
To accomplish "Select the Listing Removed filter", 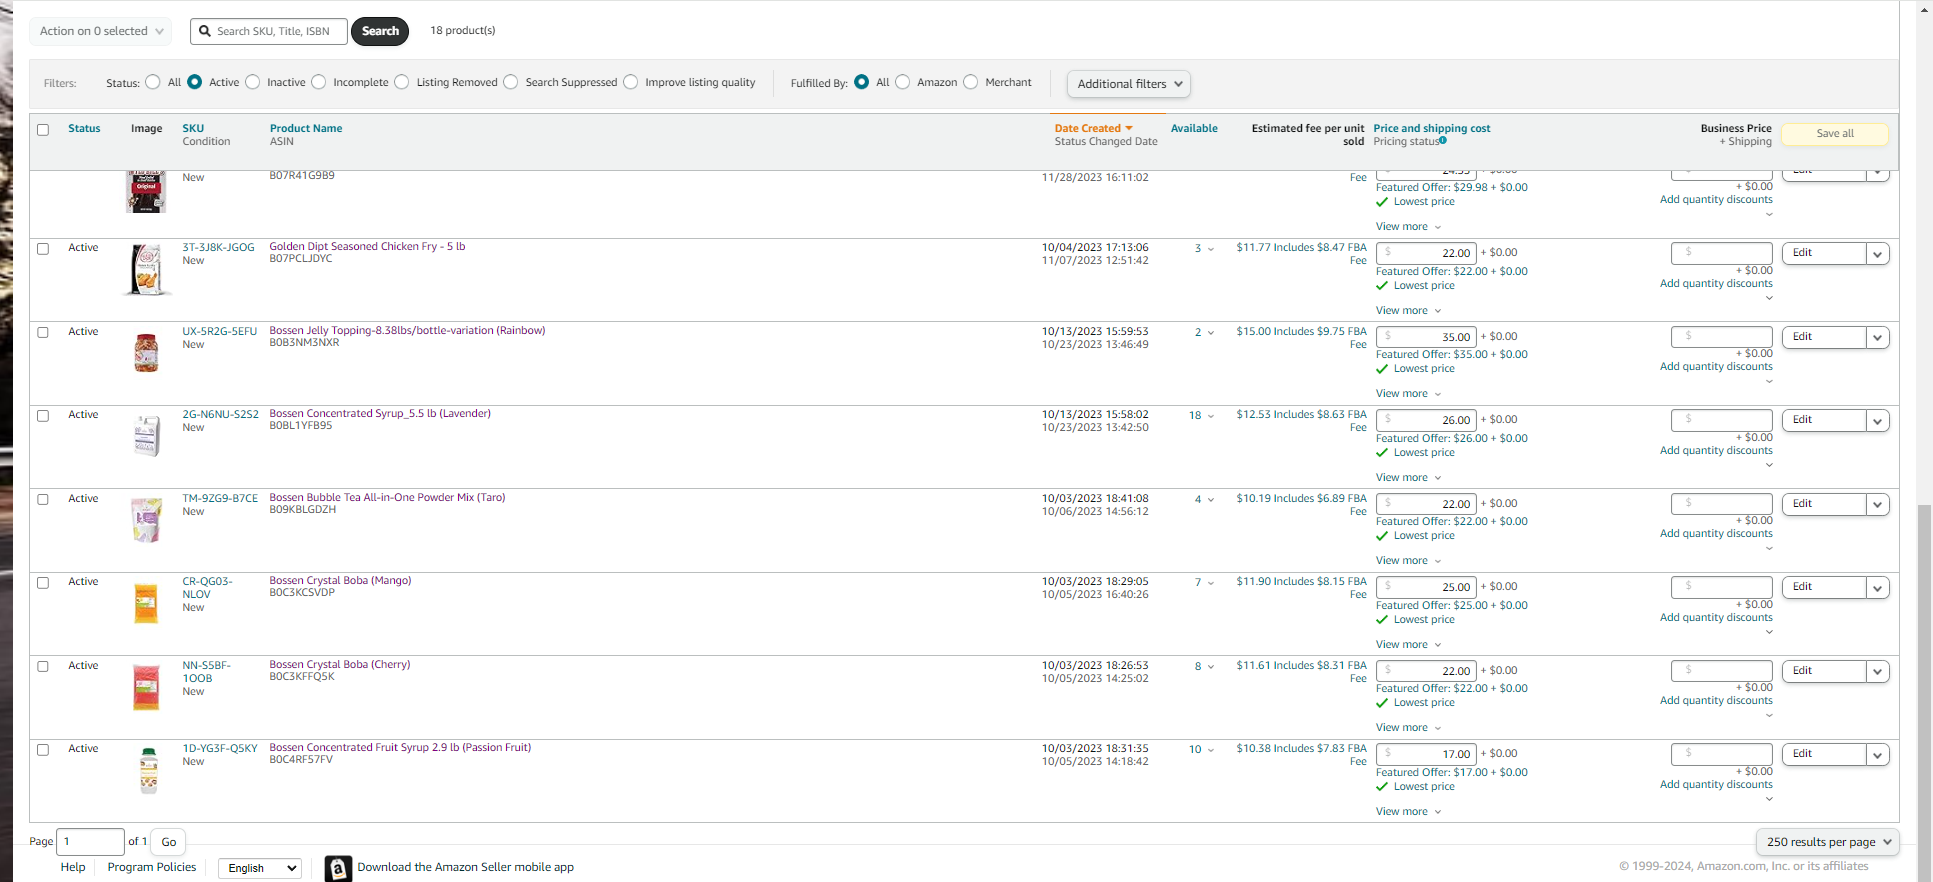I will pos(402,82).
